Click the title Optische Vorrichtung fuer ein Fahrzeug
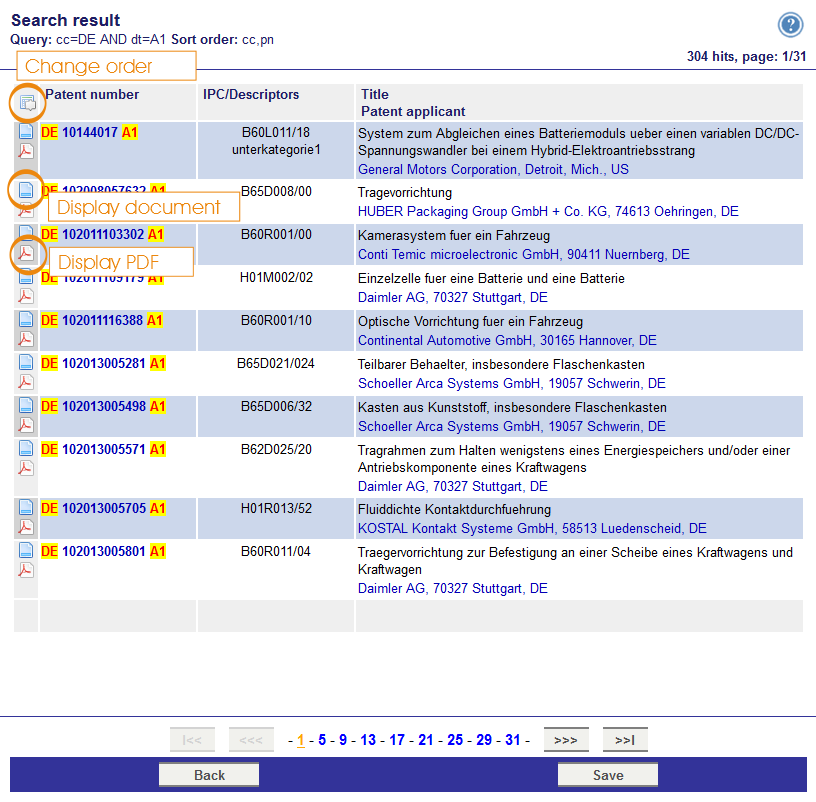Screen dimensions: 816x802 click(x=470, y=322)
